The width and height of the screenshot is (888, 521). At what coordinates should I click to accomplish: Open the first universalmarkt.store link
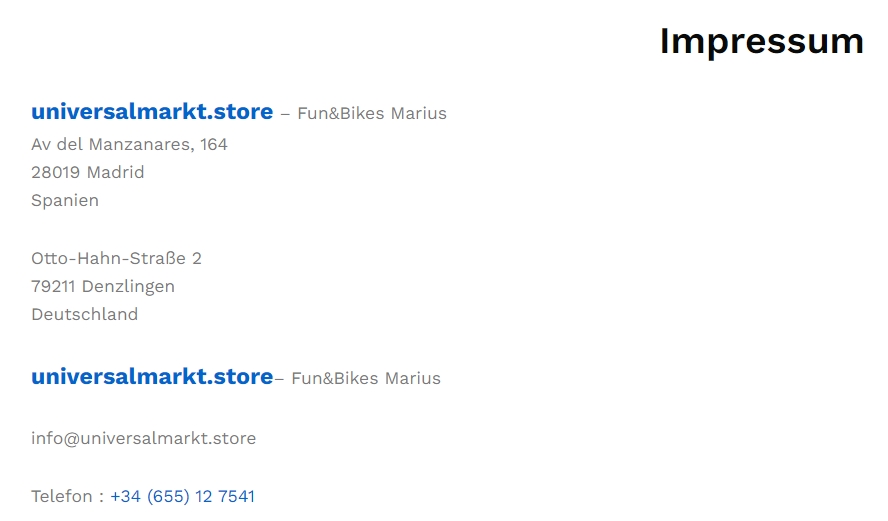click(152, 112)
